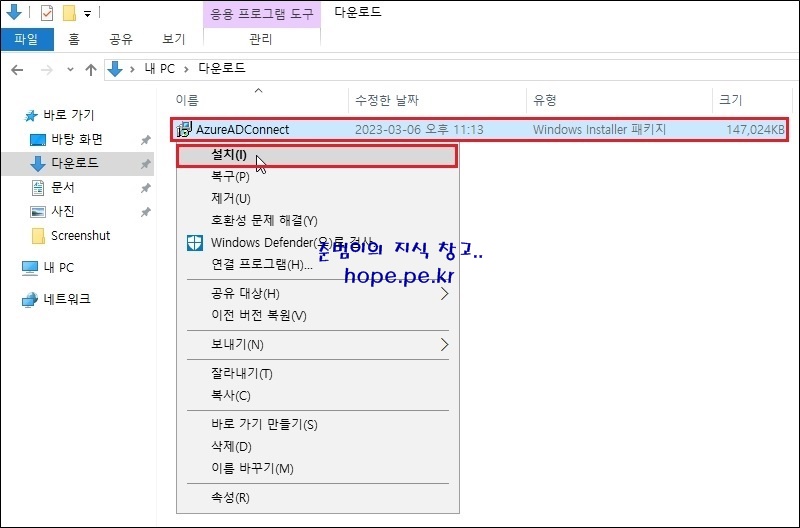Go back with the left arrow button
The width and height of the screenshot is (800, 528).
pyautogui.click(x=17, y=70)
